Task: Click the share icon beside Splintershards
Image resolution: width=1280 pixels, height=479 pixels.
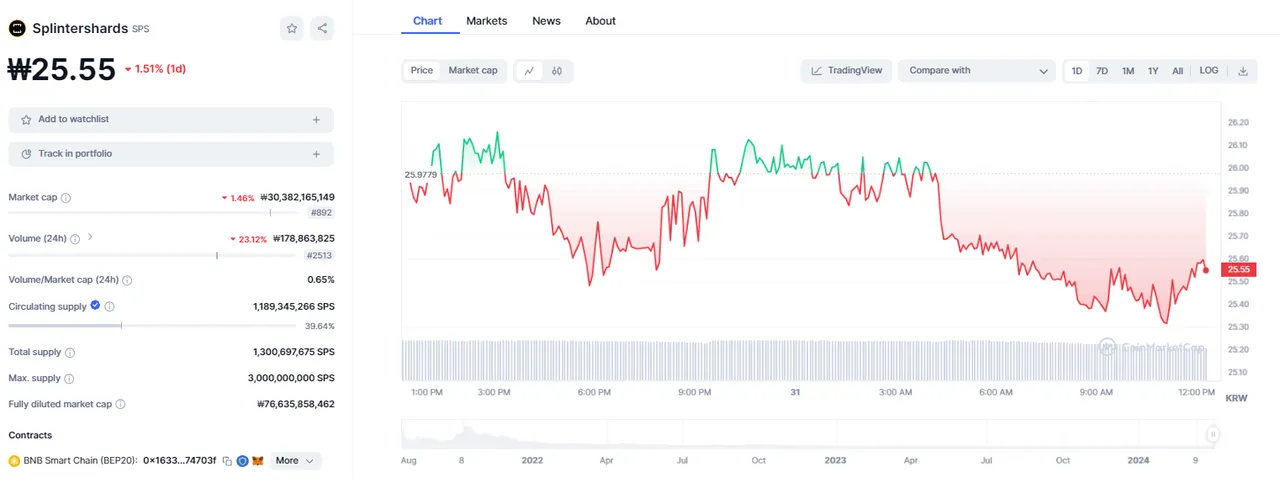Action: 322,28
